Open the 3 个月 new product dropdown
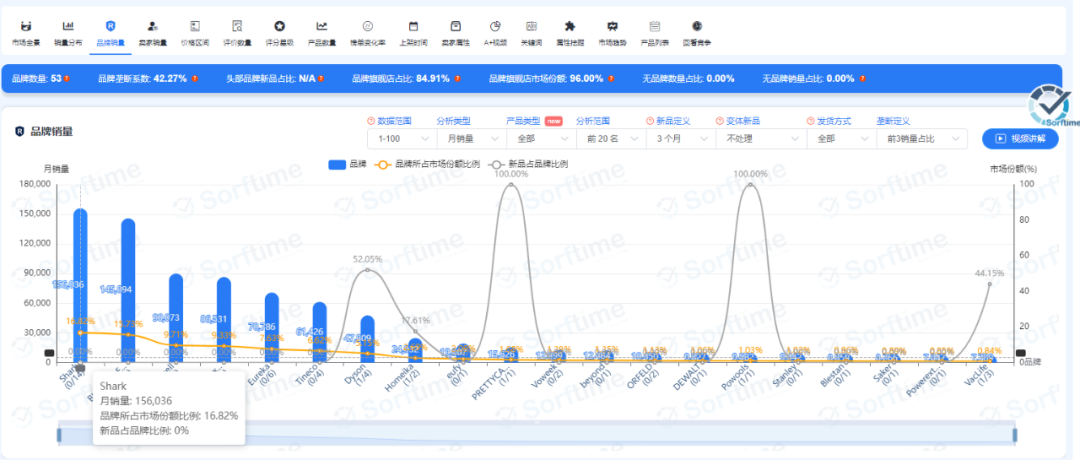This screenshot has height=460, width=1080. pos(681,138)
